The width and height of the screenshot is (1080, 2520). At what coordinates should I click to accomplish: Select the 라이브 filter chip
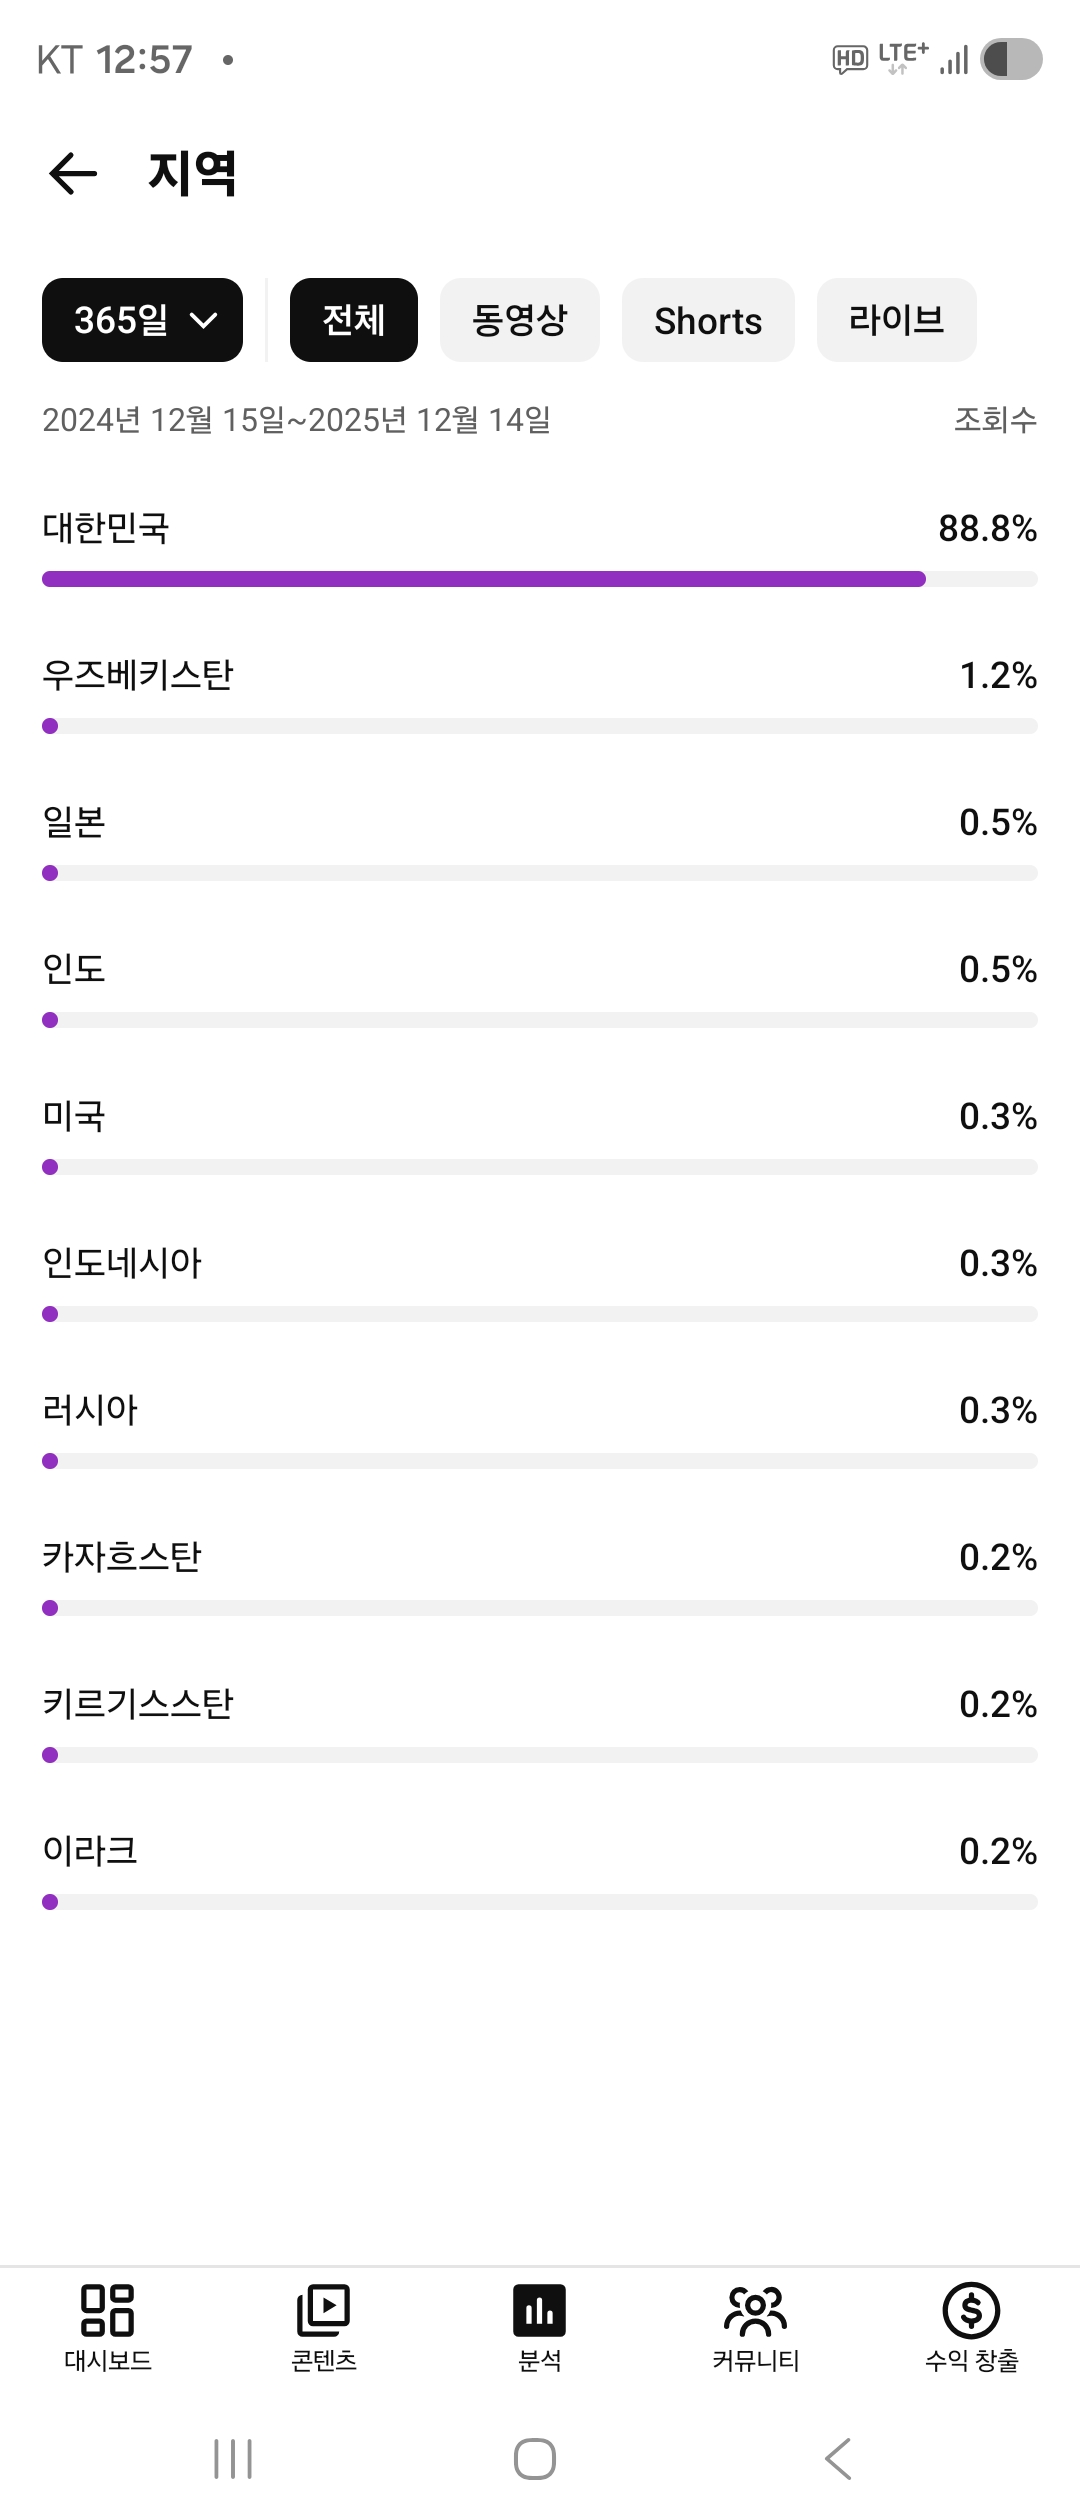coord(896,320)
